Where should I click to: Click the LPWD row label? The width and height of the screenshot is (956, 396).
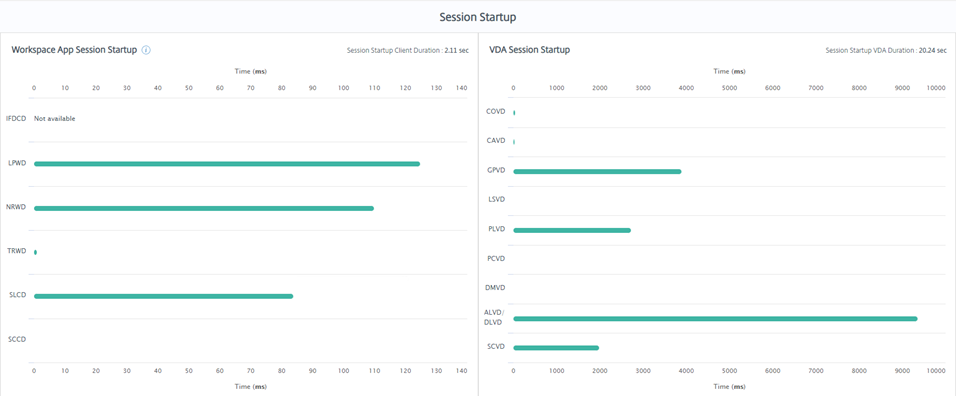16,163
